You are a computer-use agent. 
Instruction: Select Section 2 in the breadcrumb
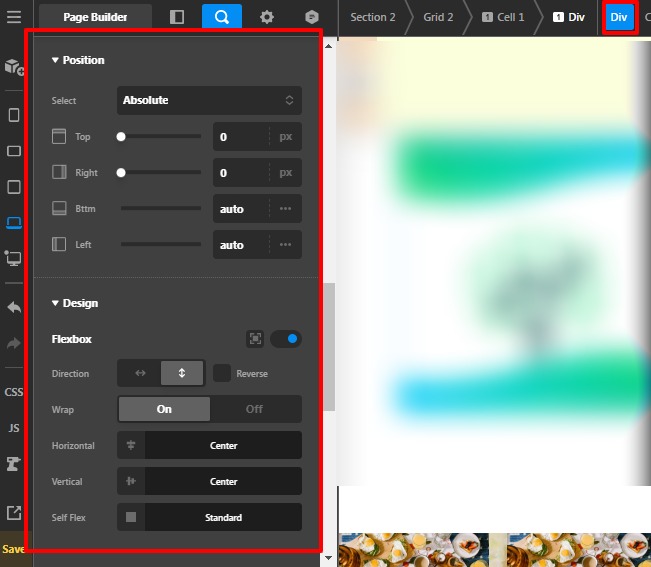pyautogui.click(x=372, y=17)
